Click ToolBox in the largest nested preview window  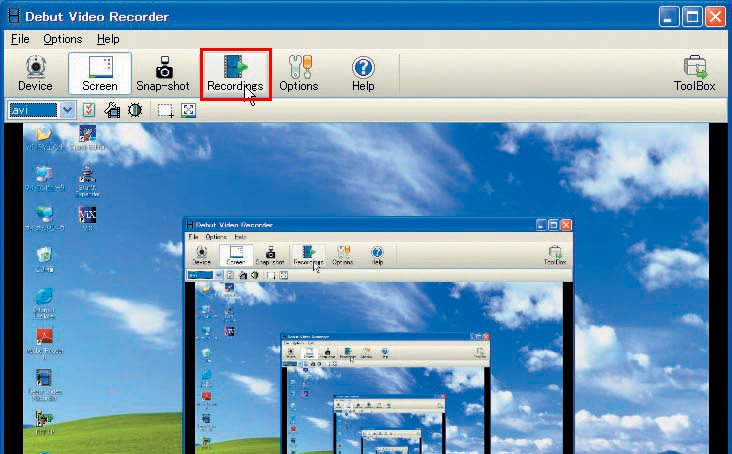tap(555, 255)
